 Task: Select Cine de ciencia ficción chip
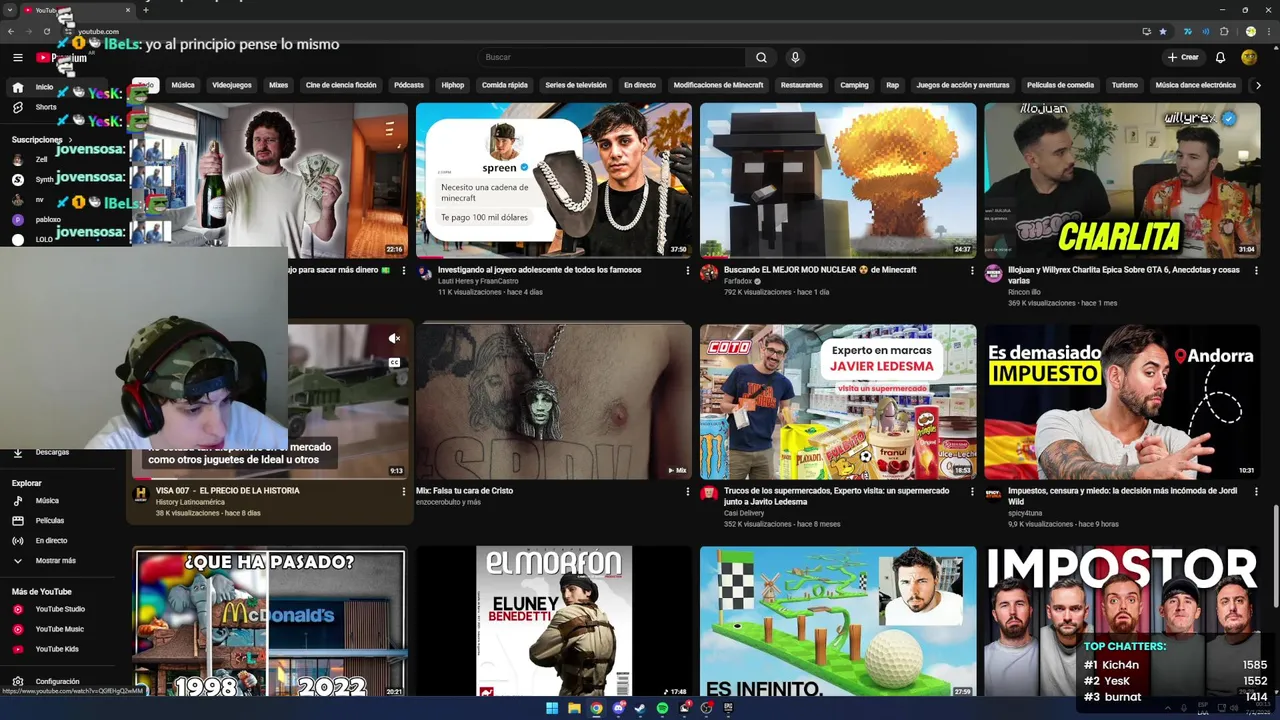(341, 85)
